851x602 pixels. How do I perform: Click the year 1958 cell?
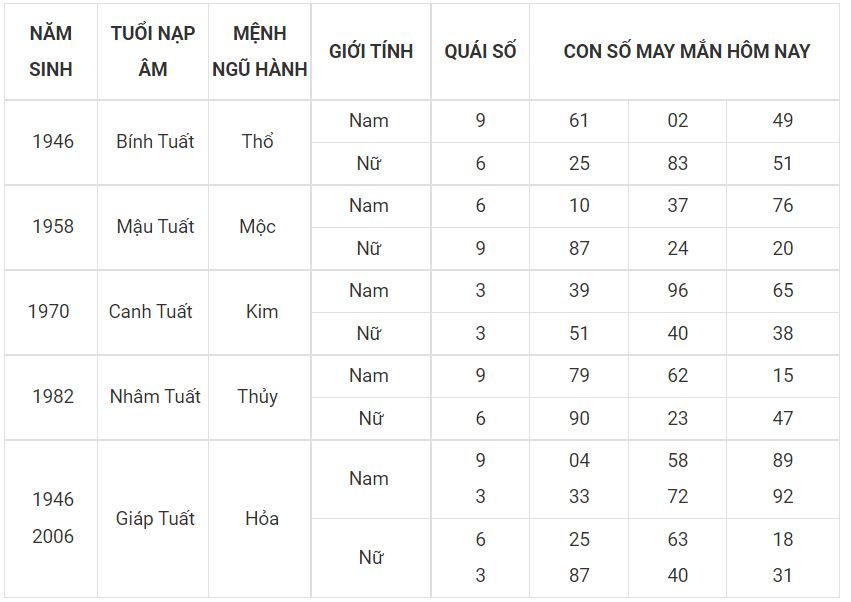click(x=53, y=226)
